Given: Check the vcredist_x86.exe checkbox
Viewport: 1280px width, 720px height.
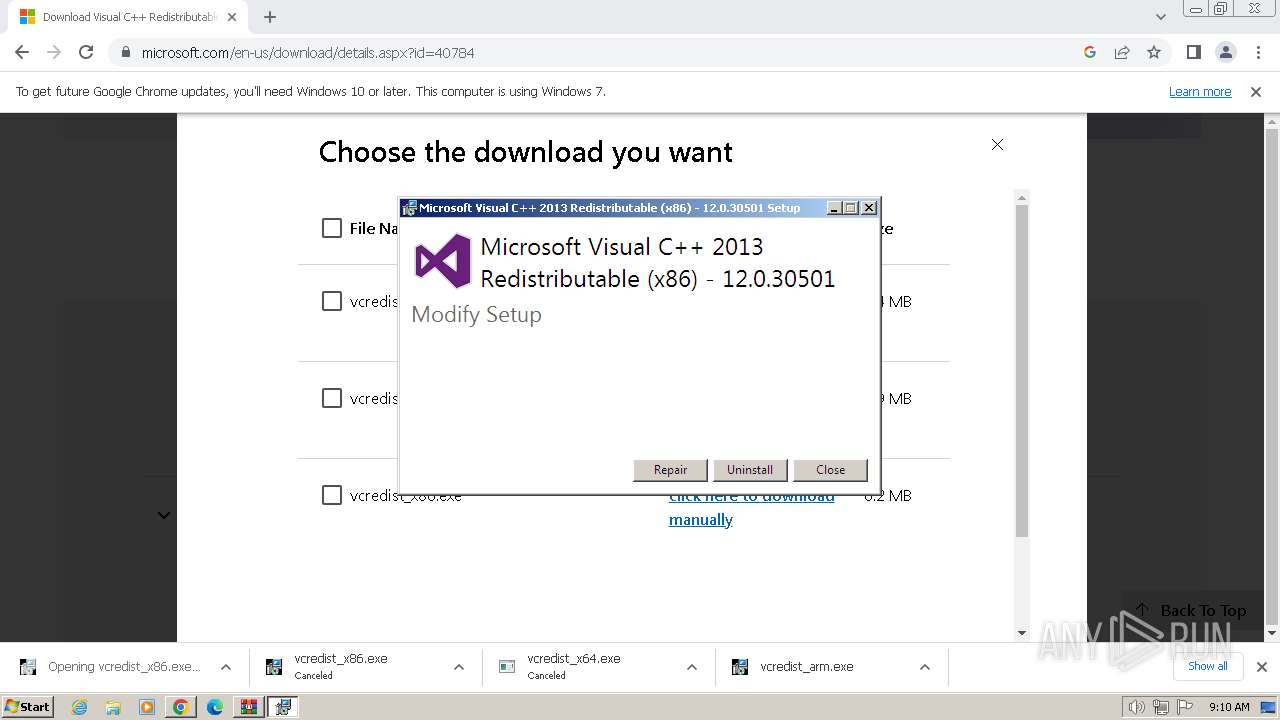Looking at the screenshot, I should (x=332, y=495).
